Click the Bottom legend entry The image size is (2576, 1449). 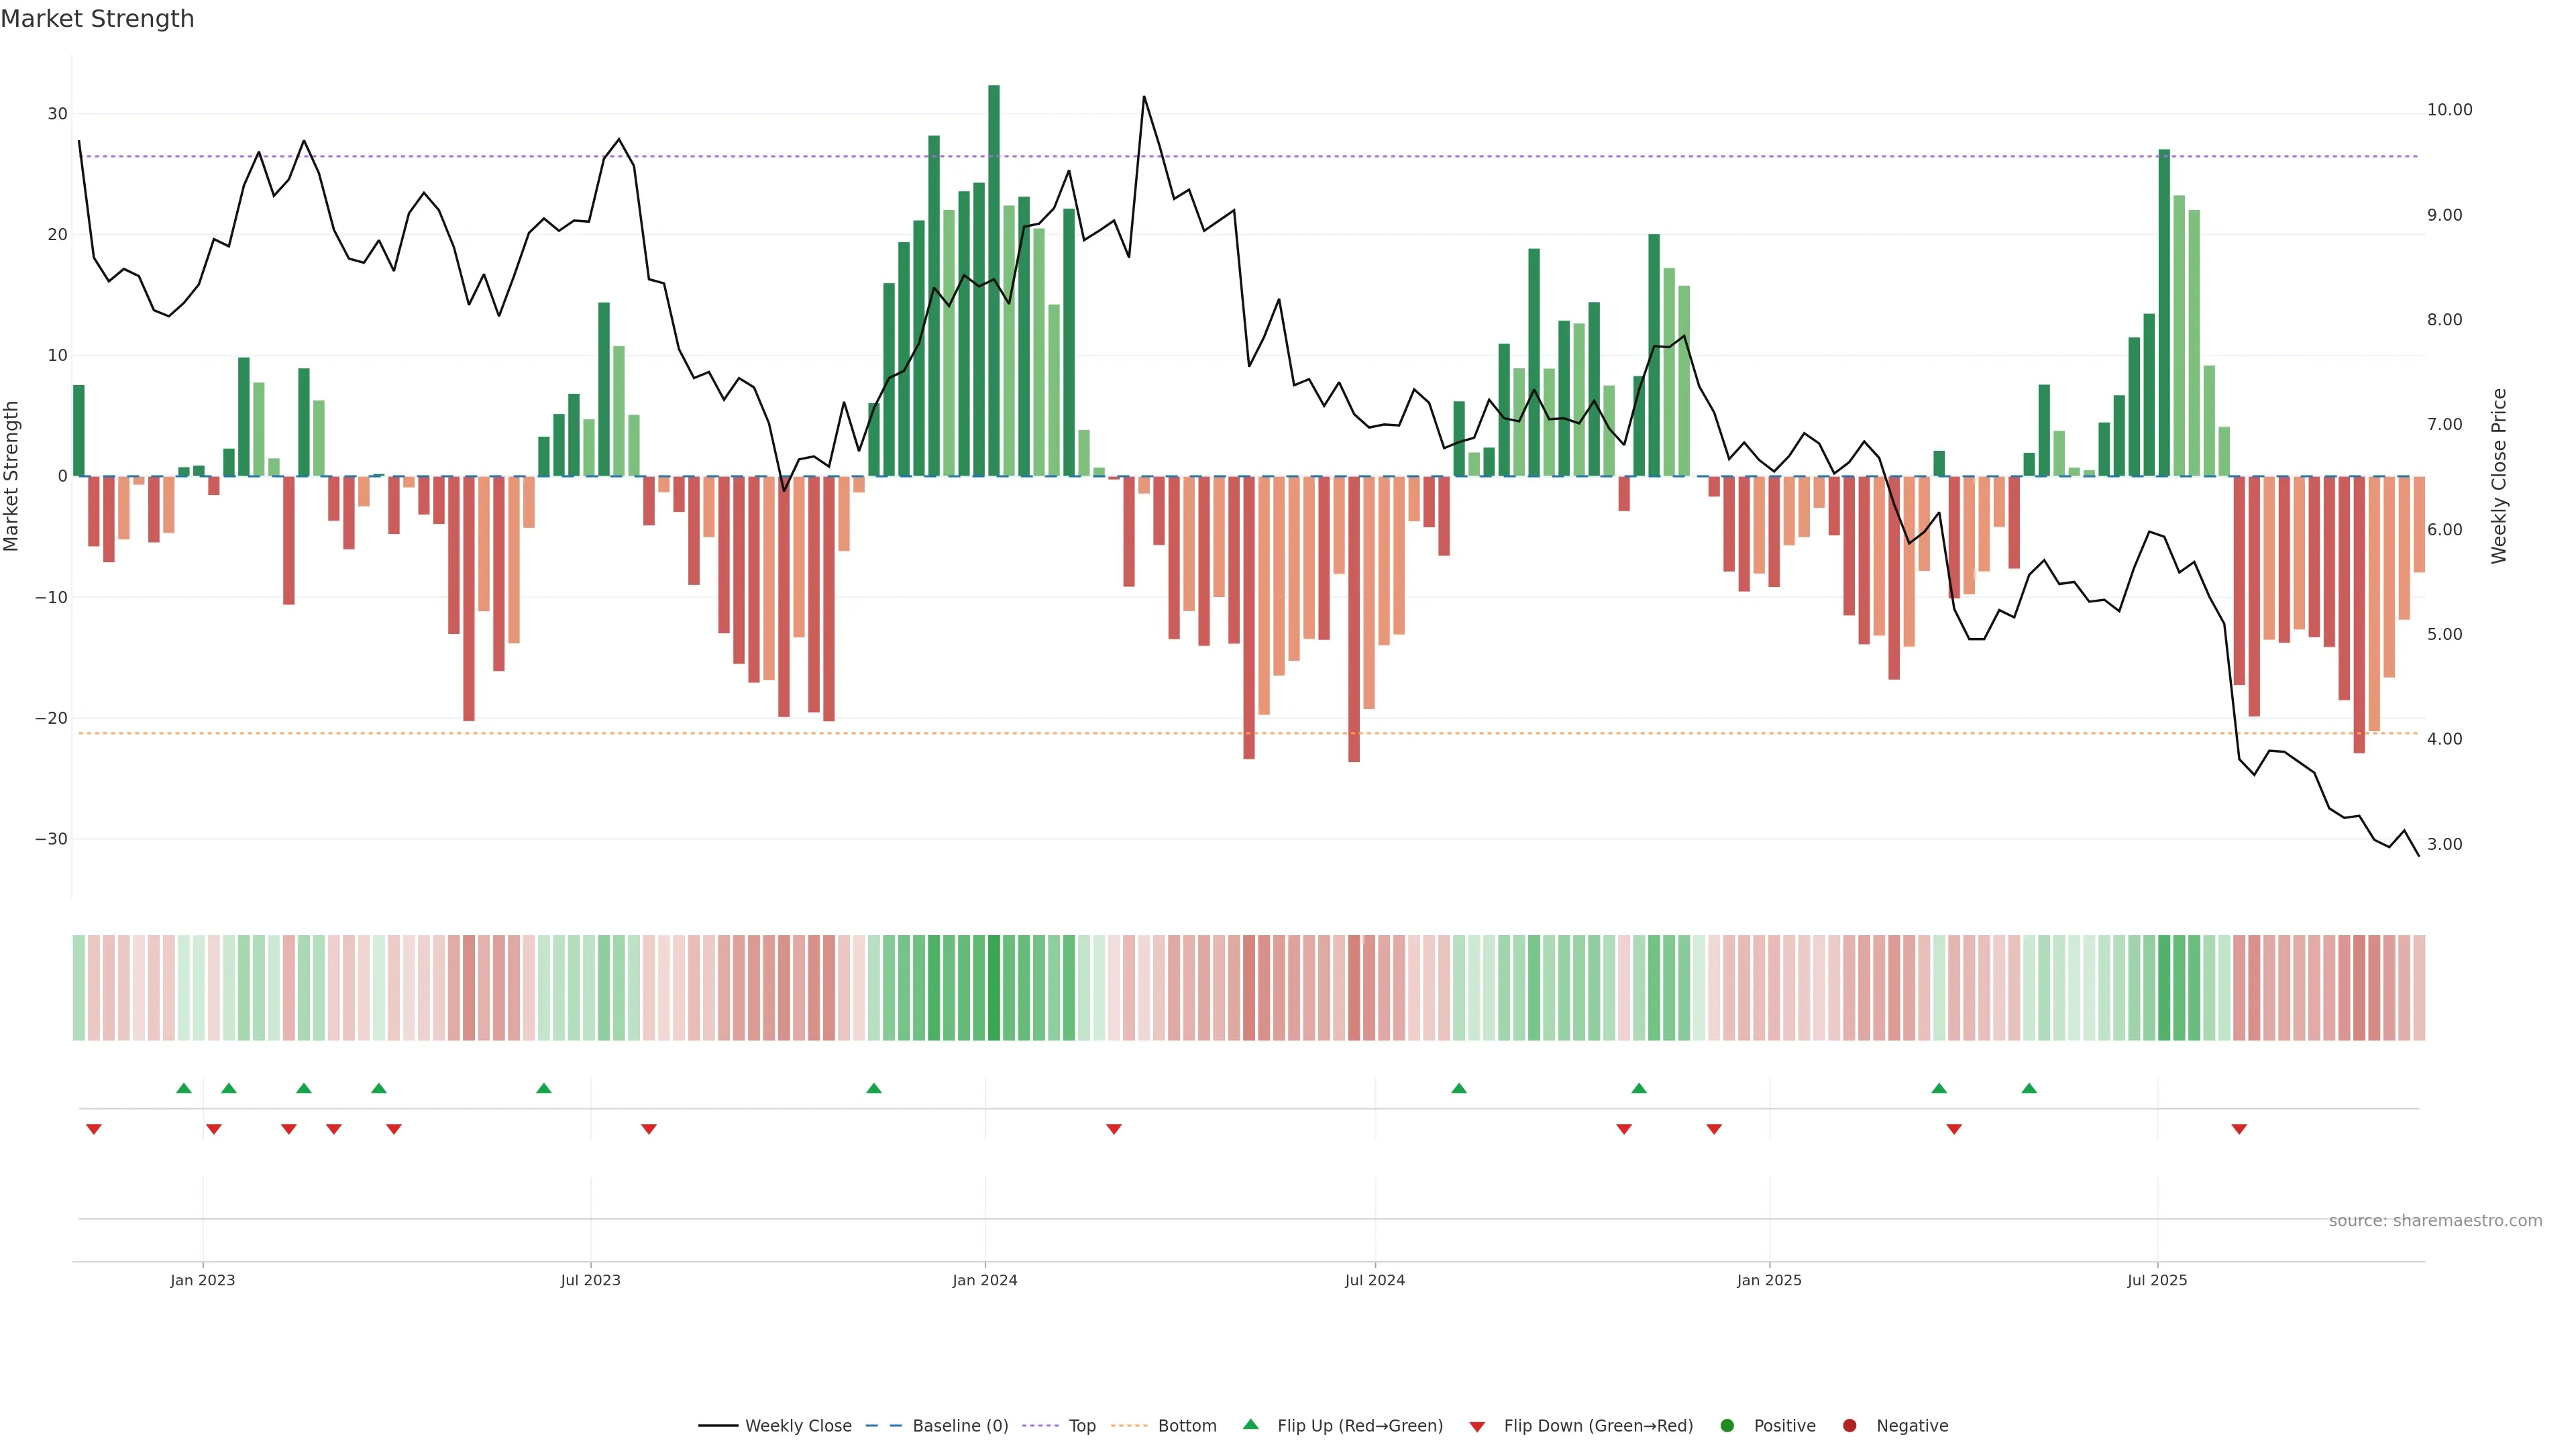click(1186, 1426)
